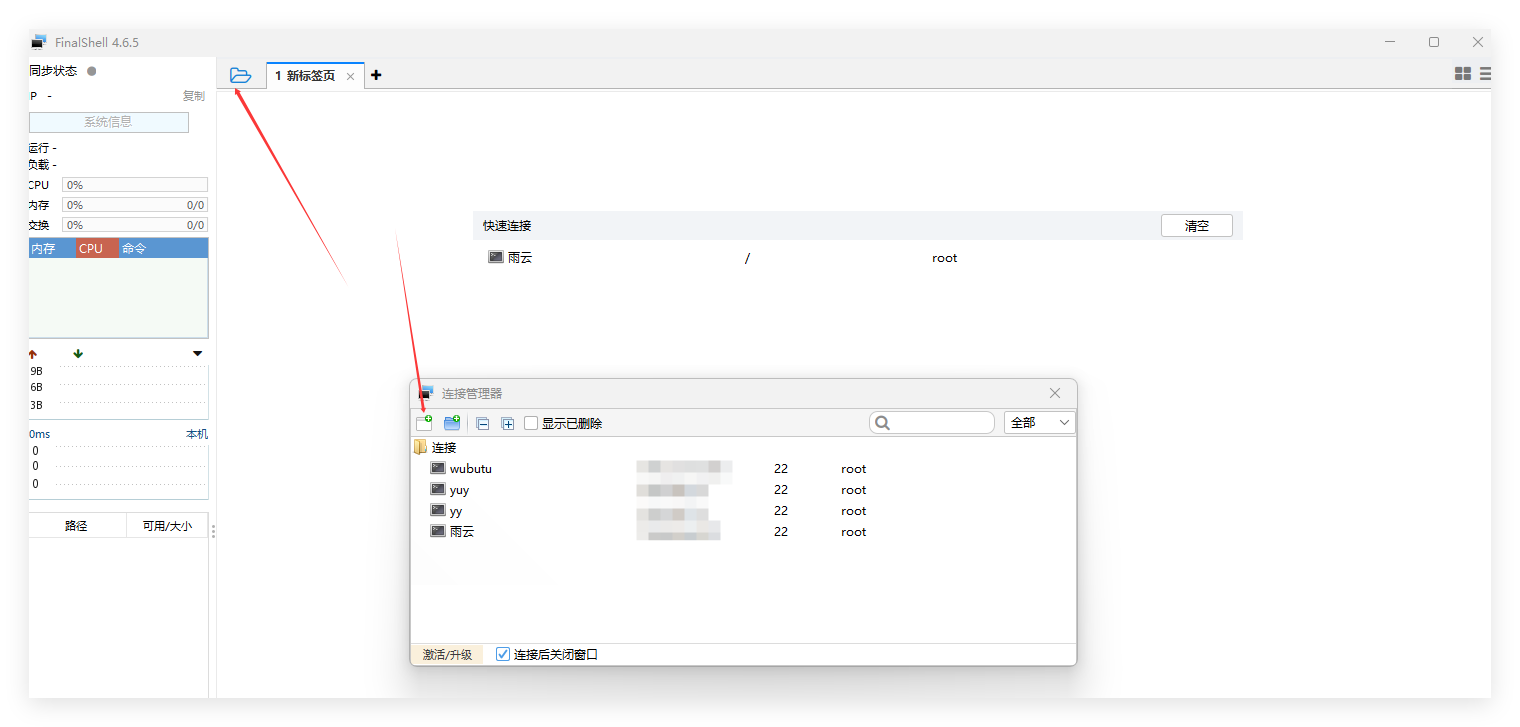Open the connection manager folder icon
Viewport: 1520px width, 727px height.
pos(240,75)
